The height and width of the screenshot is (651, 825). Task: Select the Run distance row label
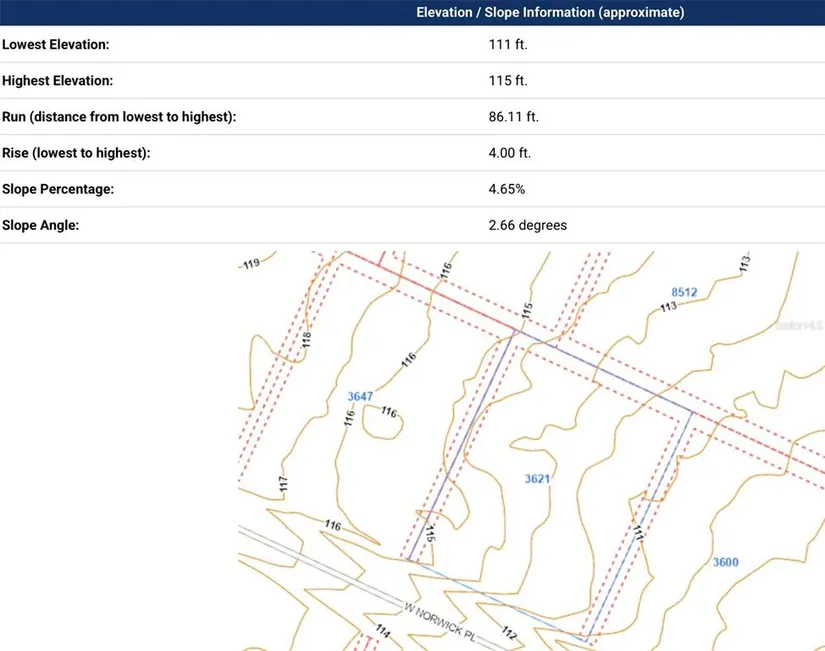point(119,117)
